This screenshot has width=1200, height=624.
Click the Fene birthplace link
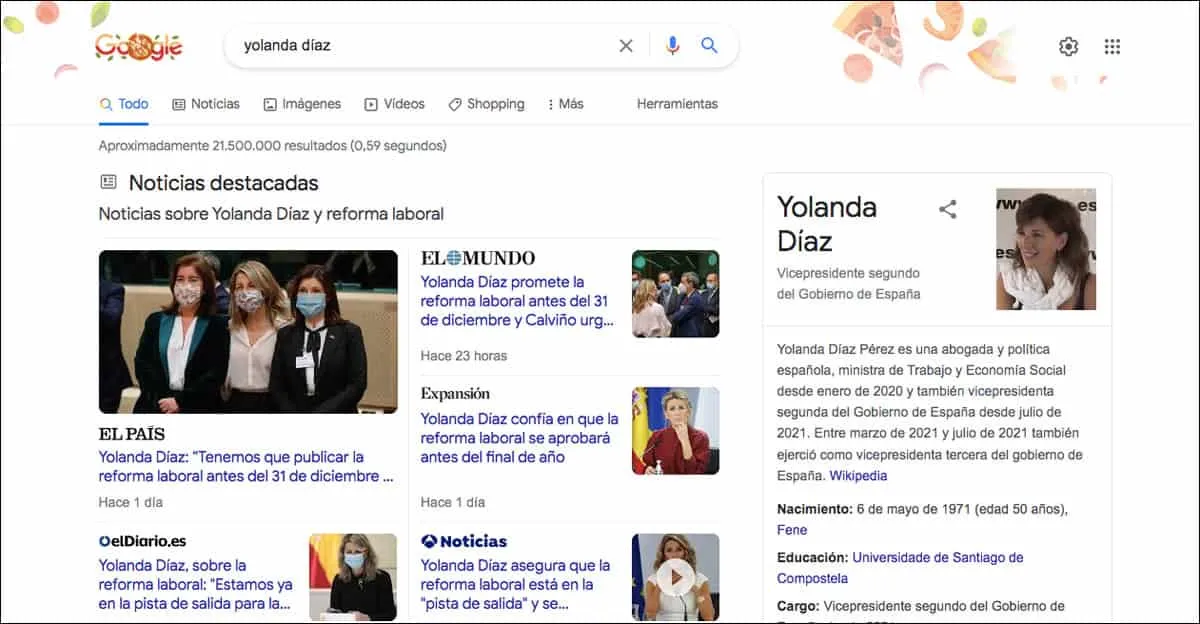pyautogui.click(x=792, y=530)
